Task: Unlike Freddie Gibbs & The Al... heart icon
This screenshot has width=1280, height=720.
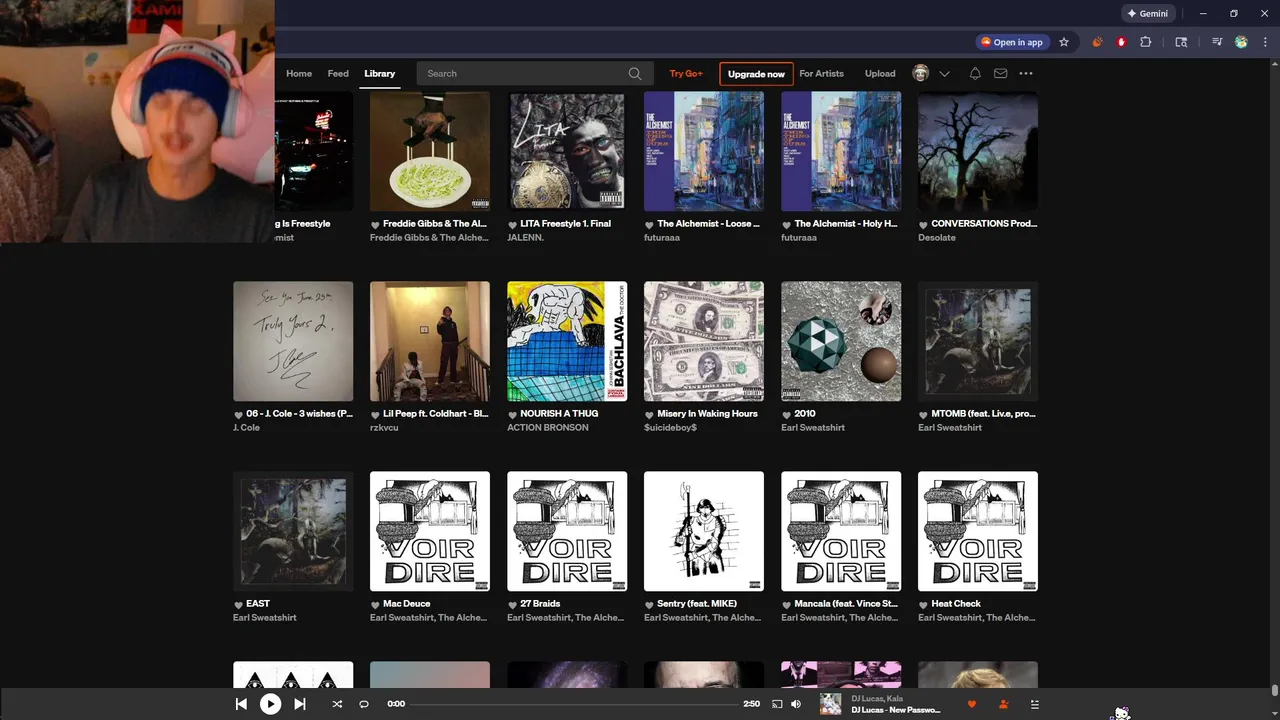Action: coord(375,225)
